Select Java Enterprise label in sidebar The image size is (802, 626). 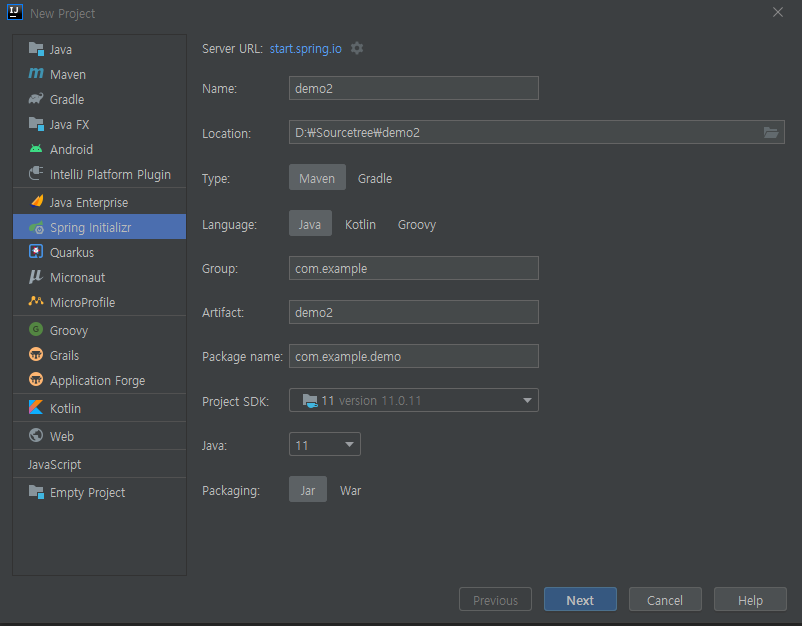tap(89, 203)
